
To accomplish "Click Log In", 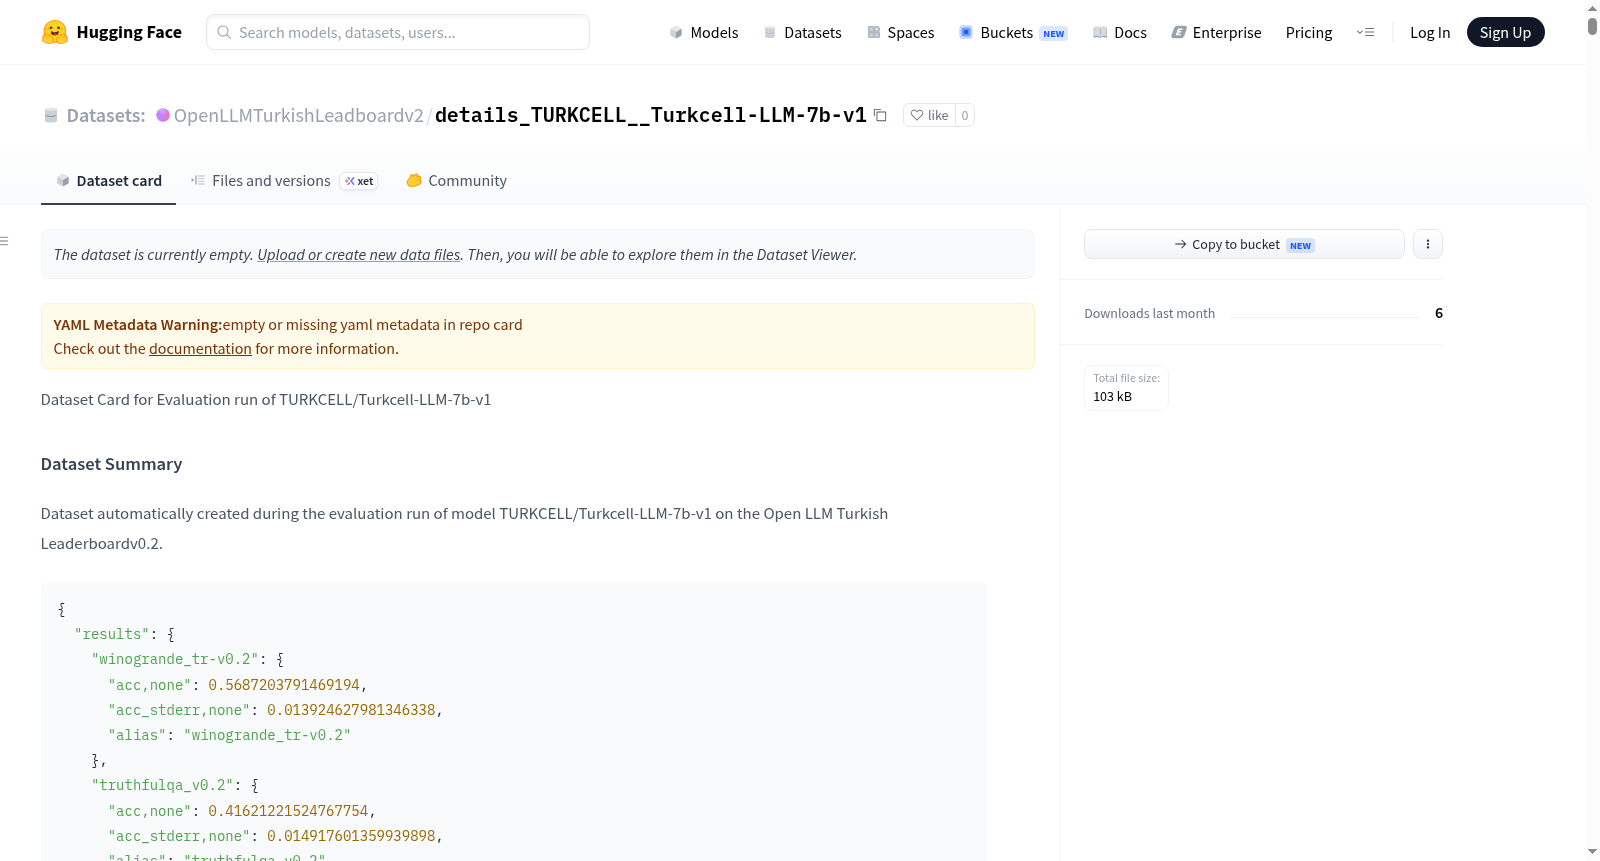I will (1430, 32).
